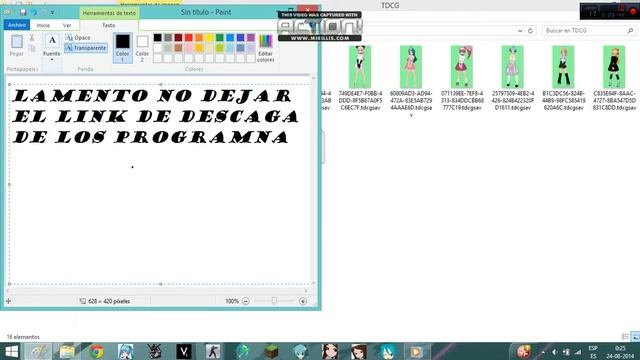Viewport: 640px width, 360px height.
Task: Open thumbnail B1C3DC56-824B in TDCG window
Action: [563, 67]
